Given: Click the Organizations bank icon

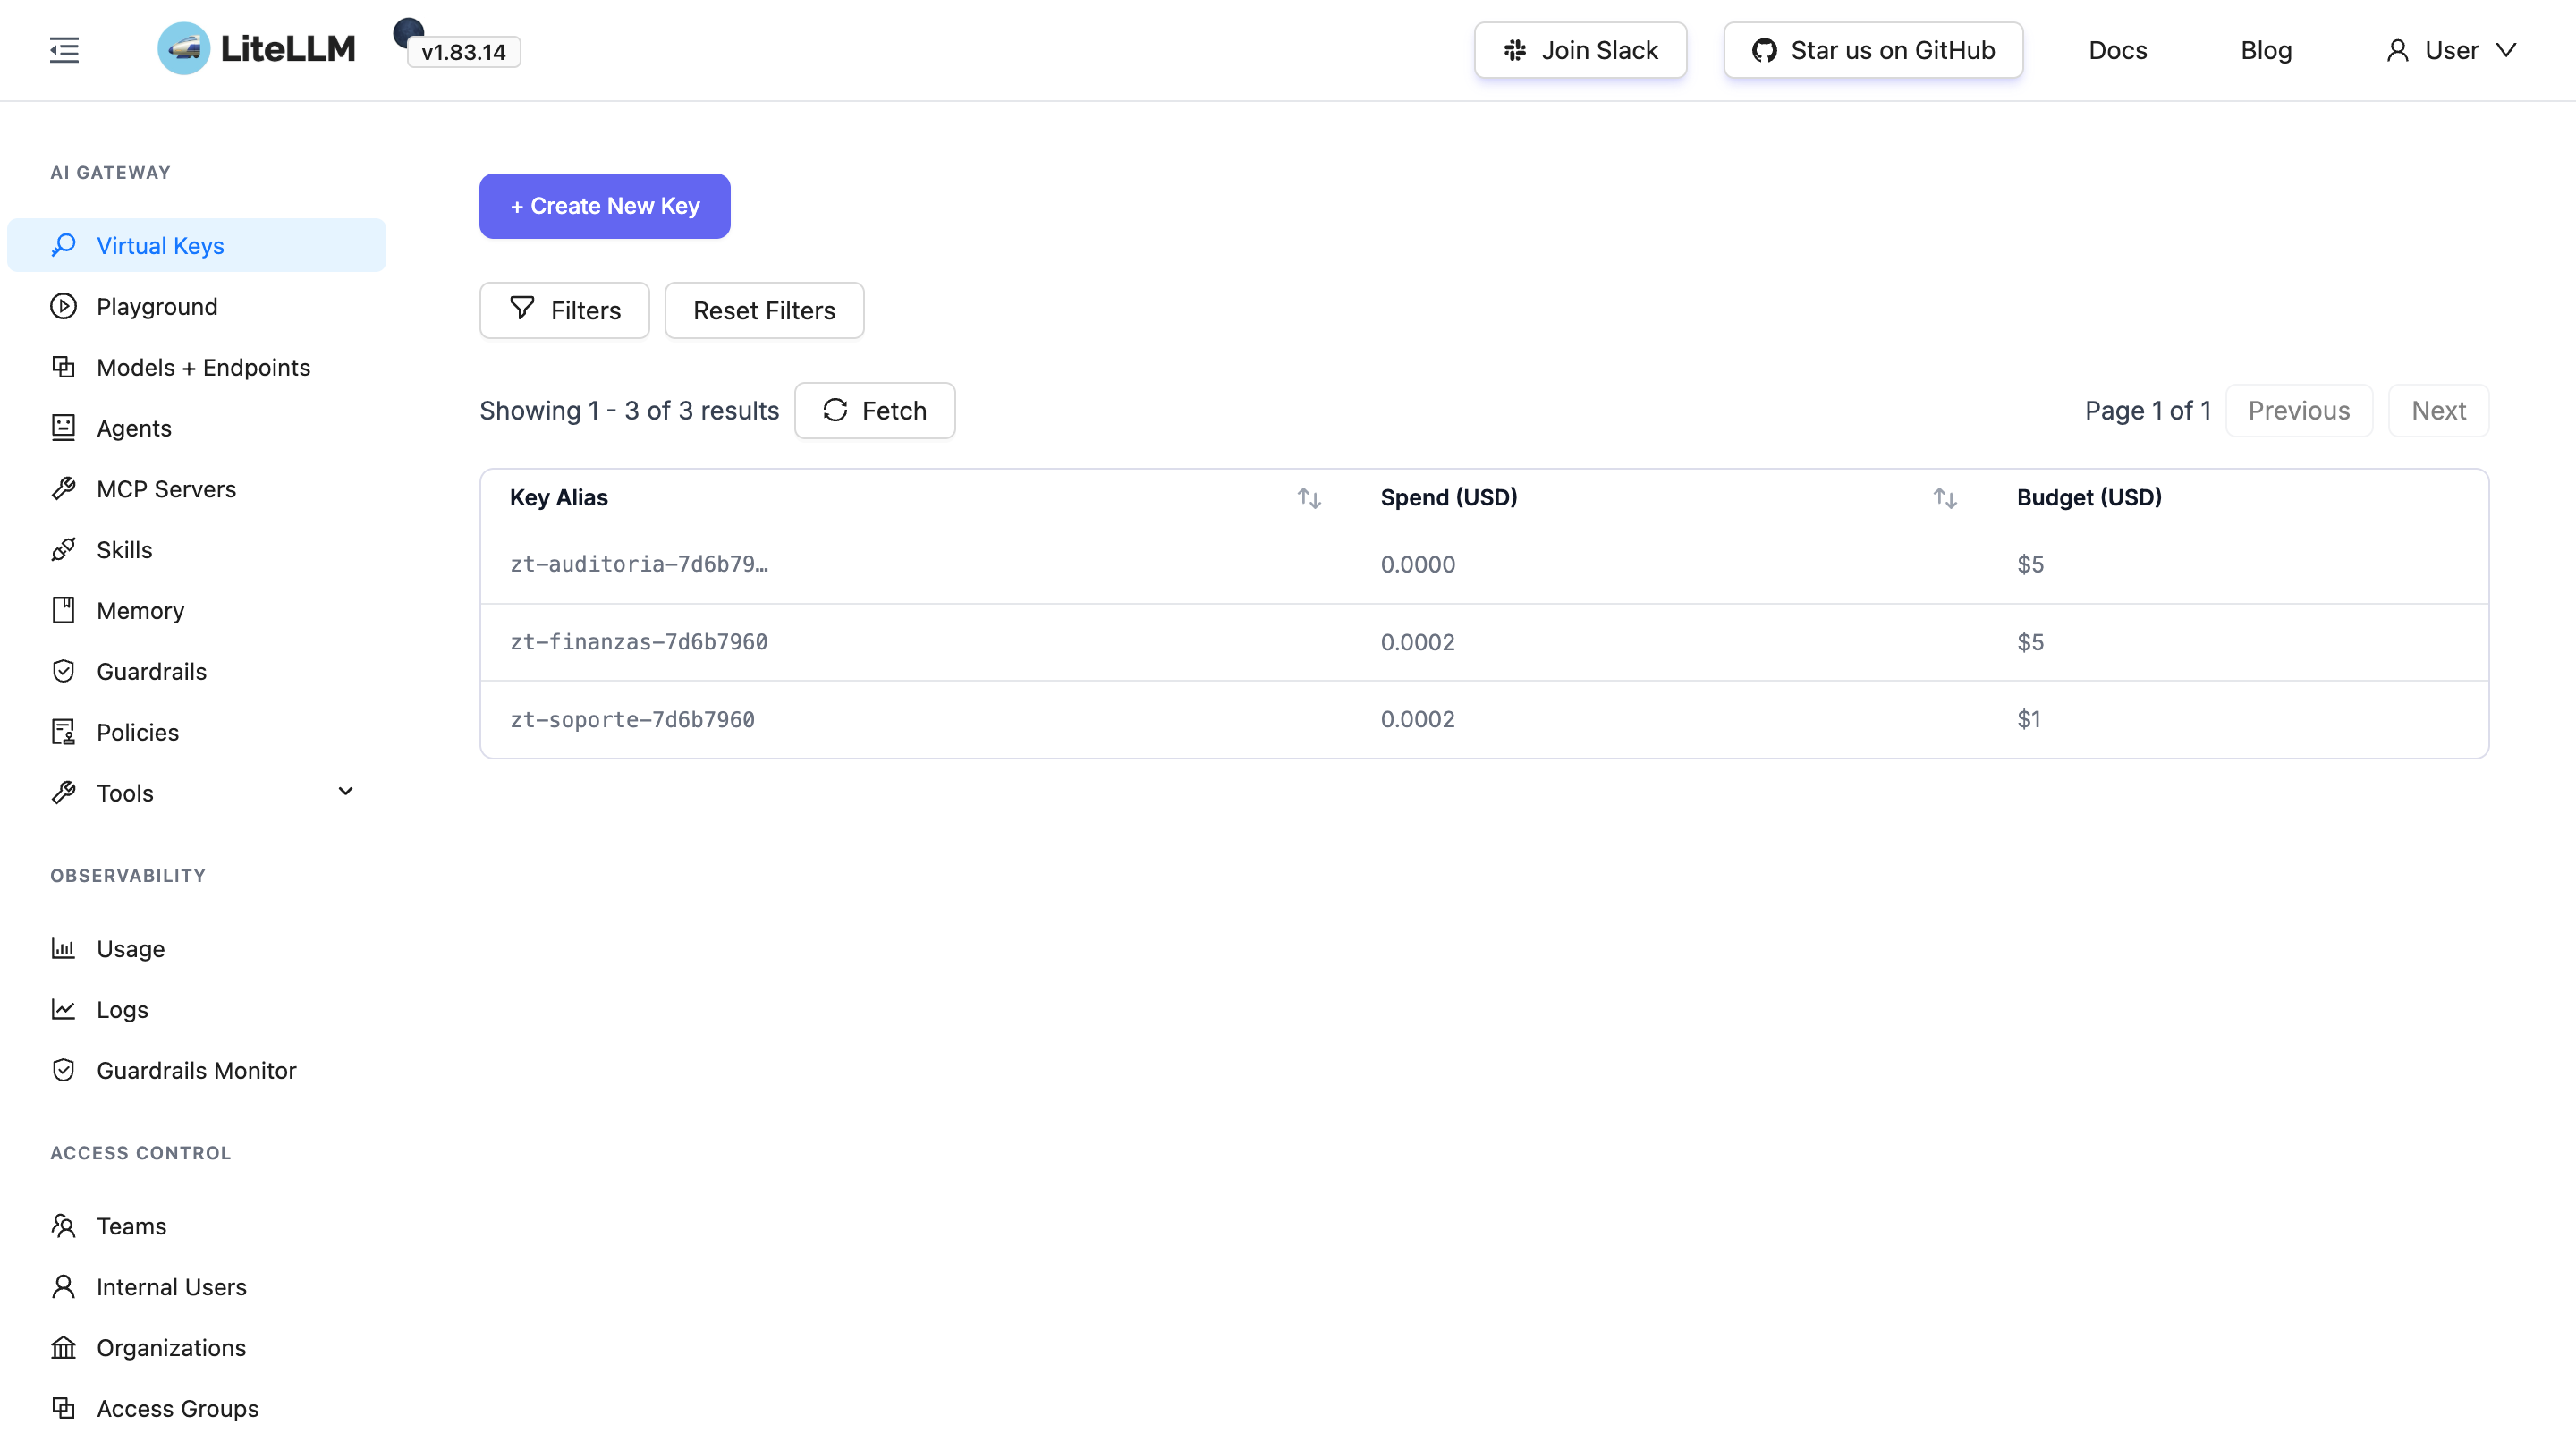Looking at the screenshot, I should click(64, 1348).
